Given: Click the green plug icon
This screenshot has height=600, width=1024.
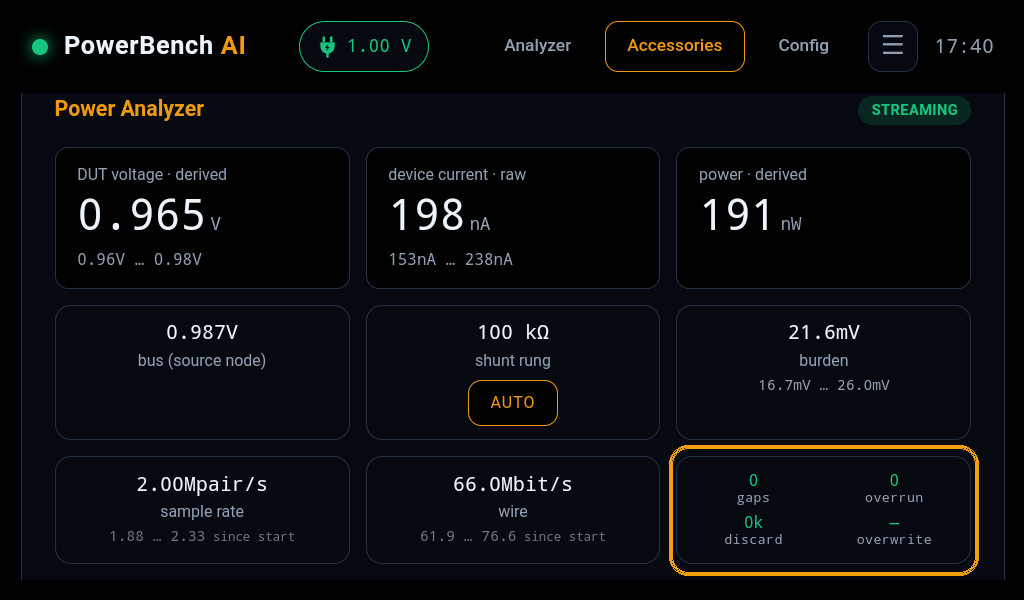Looking at the screenshot, I should 328,46.
